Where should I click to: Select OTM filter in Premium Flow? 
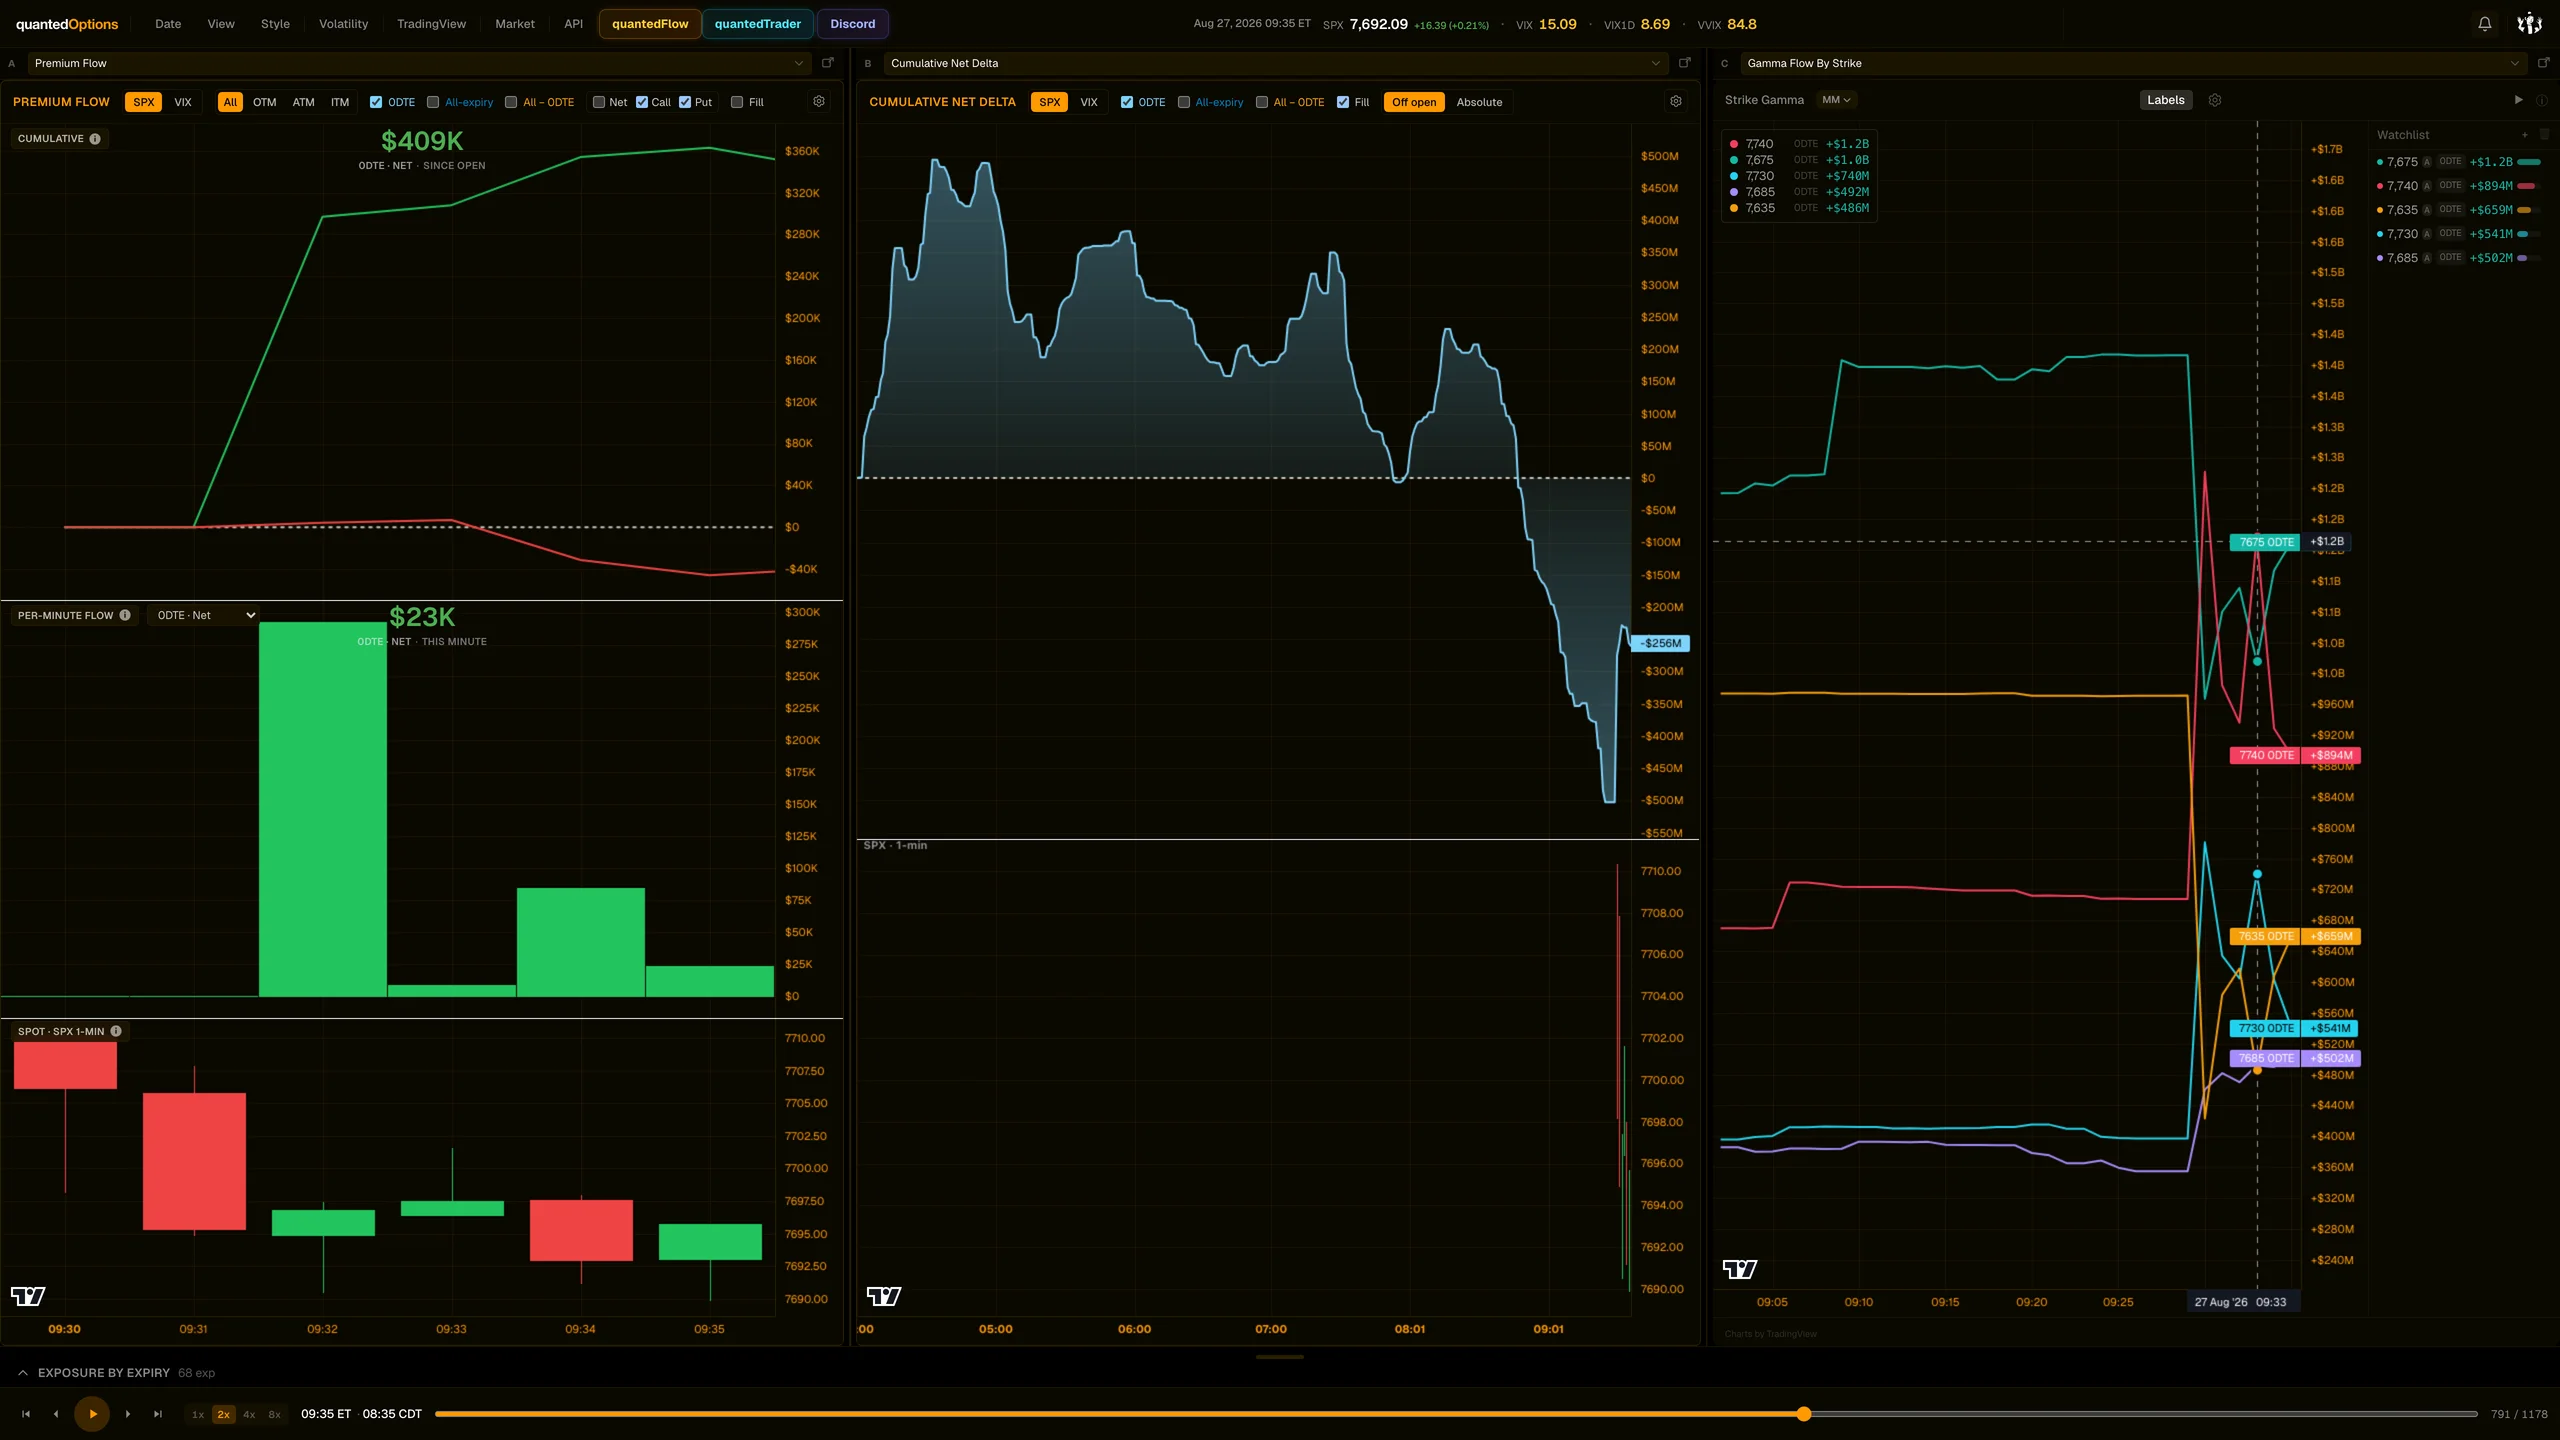point(264,102)
